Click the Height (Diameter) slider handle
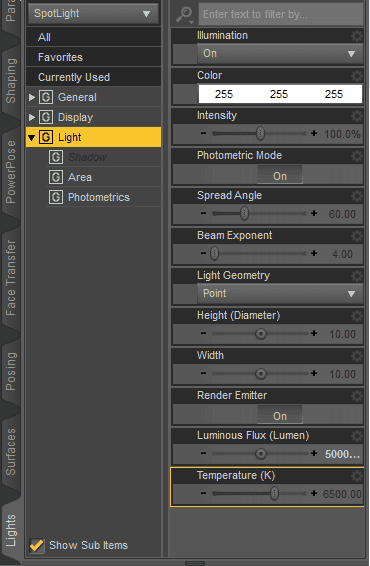 click(x=261, y=334)
